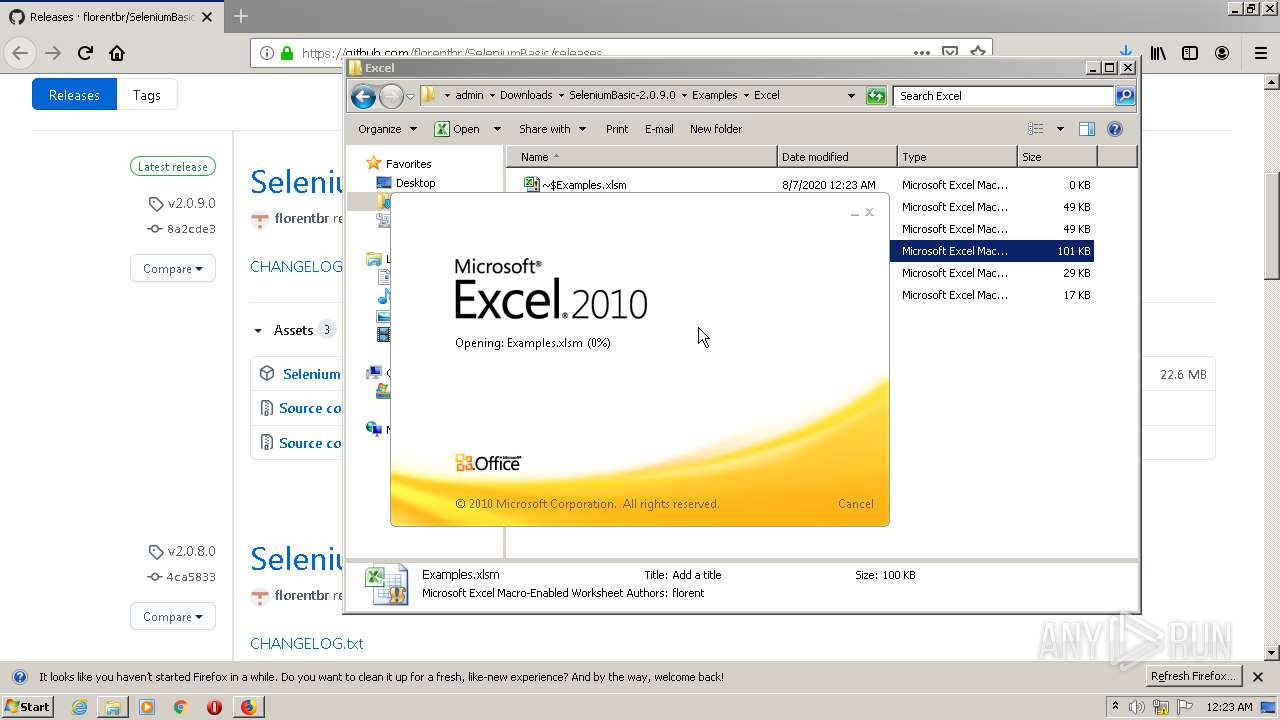Select the 17 KB file row
The image size is (1280, 720).
(x=992, y=295)
